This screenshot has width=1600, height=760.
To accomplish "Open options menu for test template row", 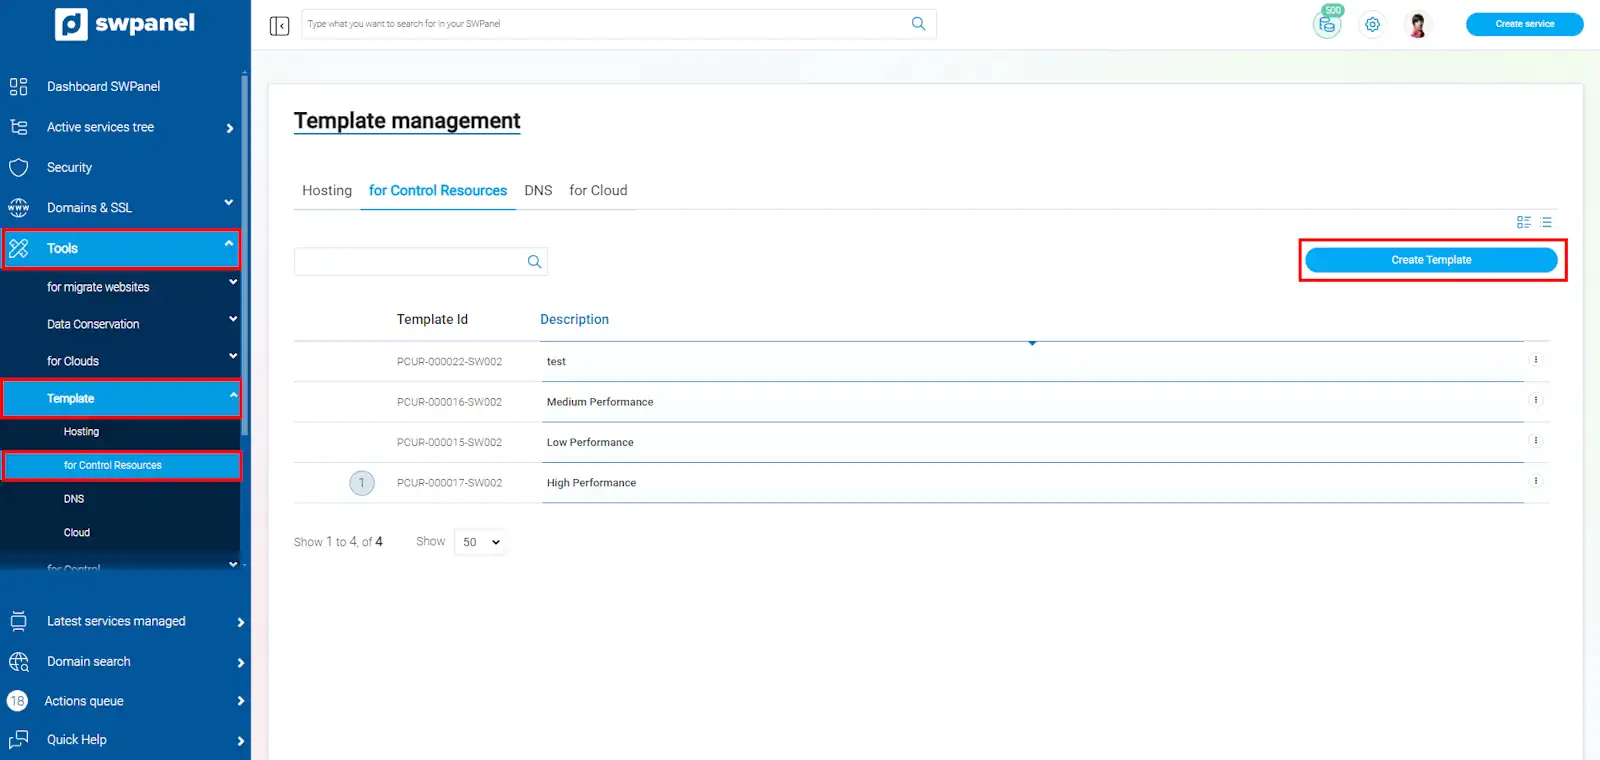I will tap(1535, 360).
